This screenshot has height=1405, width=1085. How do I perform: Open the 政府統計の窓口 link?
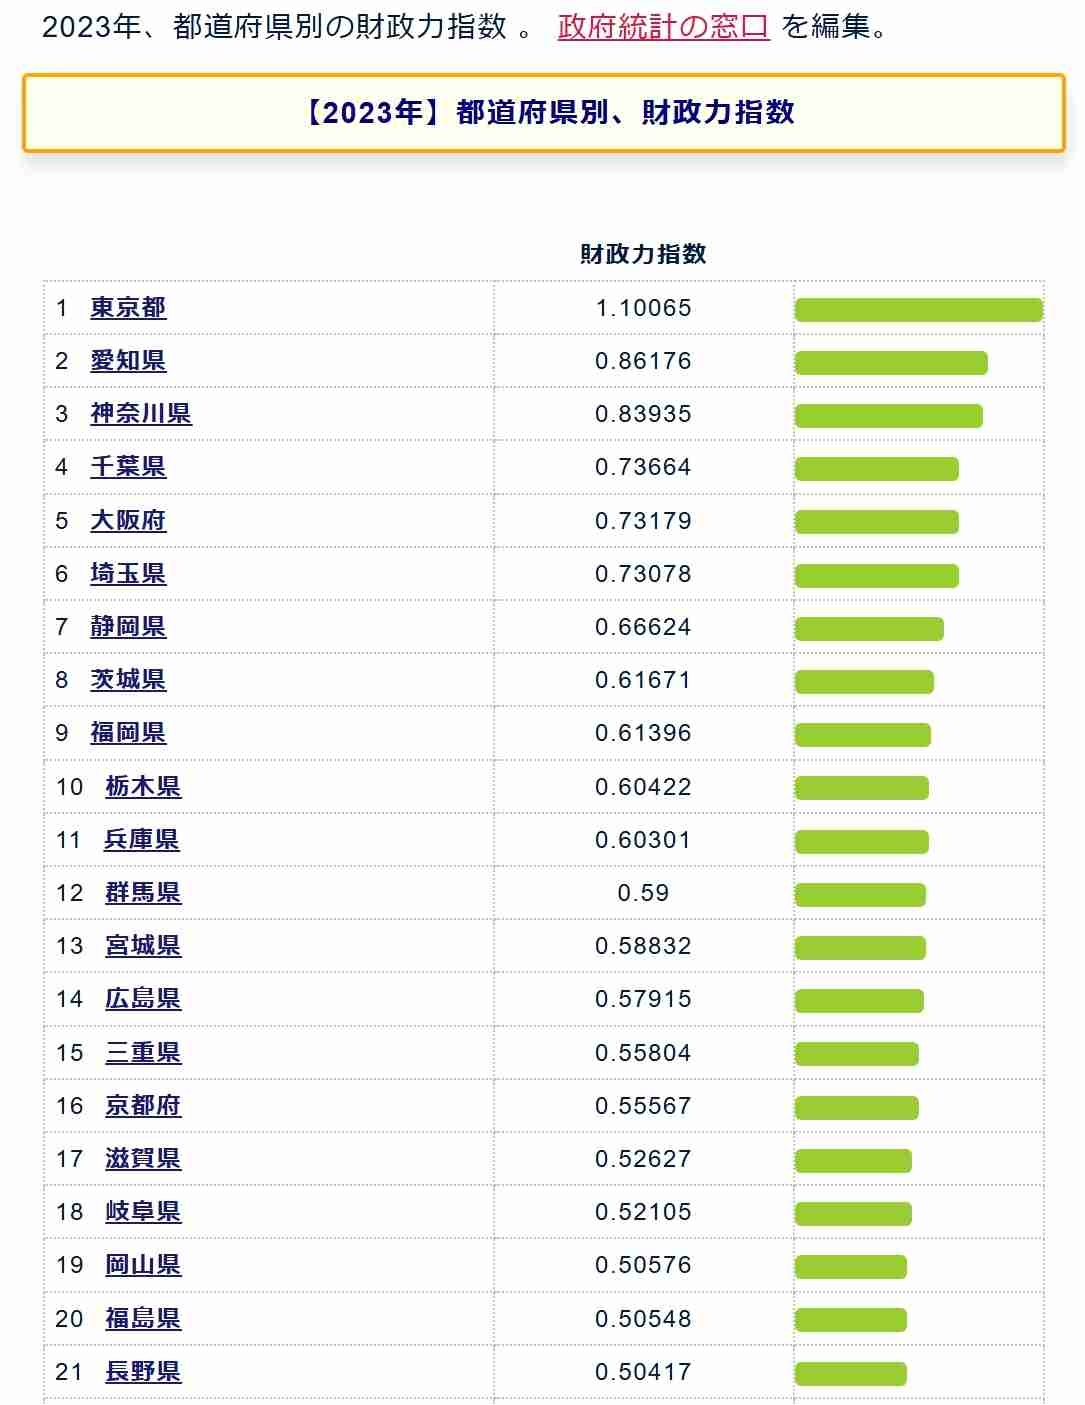pyautogui.click(x=663, y=27)
